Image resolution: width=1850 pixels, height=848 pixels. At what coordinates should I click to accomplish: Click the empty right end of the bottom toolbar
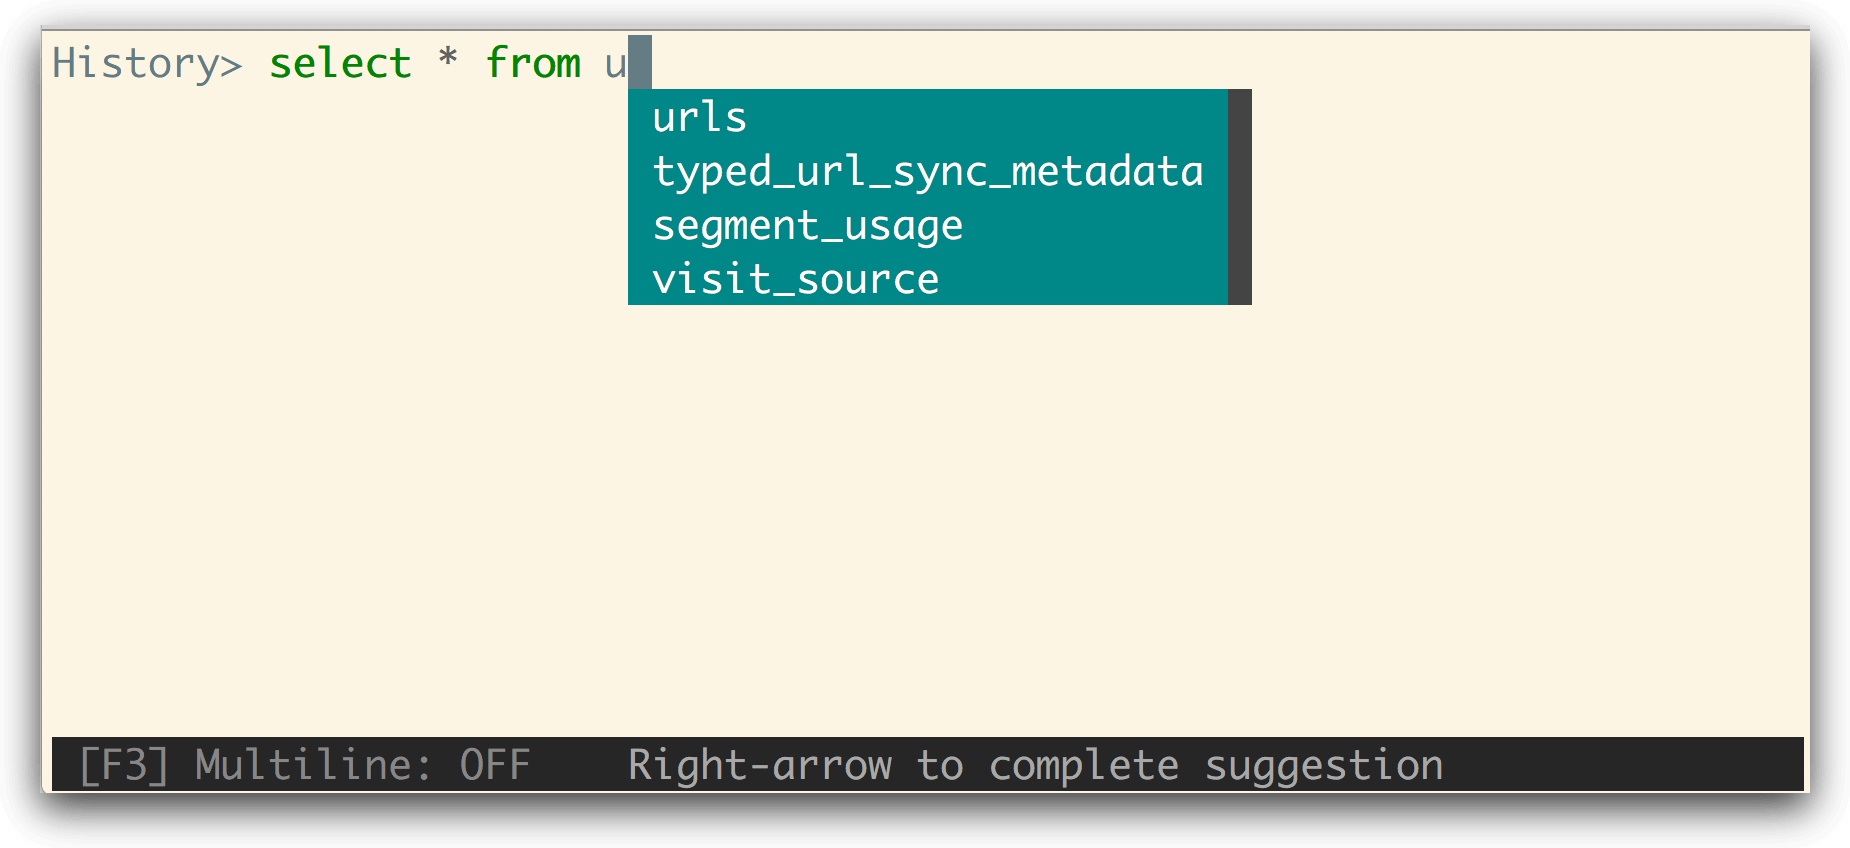tap(1630, 766)
